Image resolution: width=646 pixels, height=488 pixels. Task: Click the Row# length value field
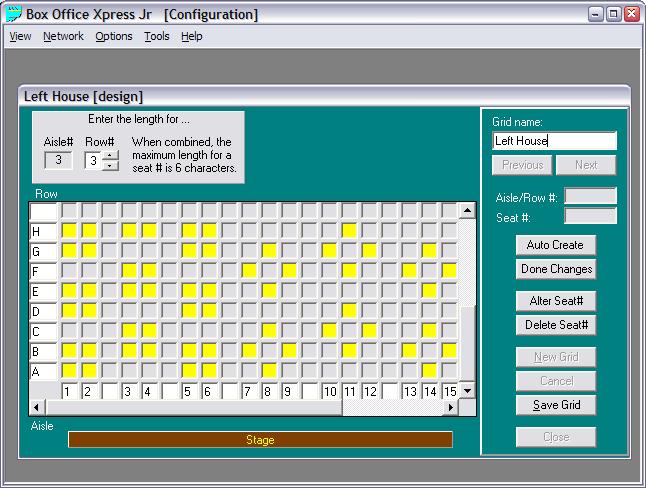(93, 160)
